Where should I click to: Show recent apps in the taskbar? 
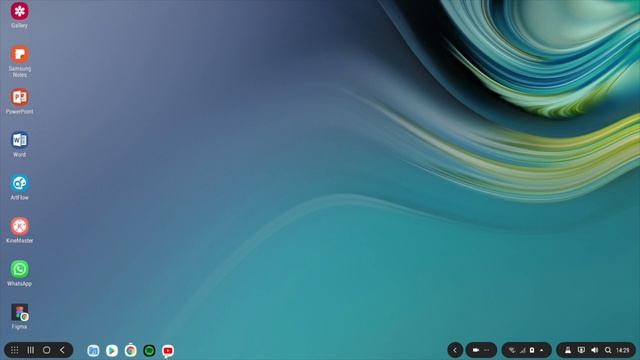click(31, 350)
